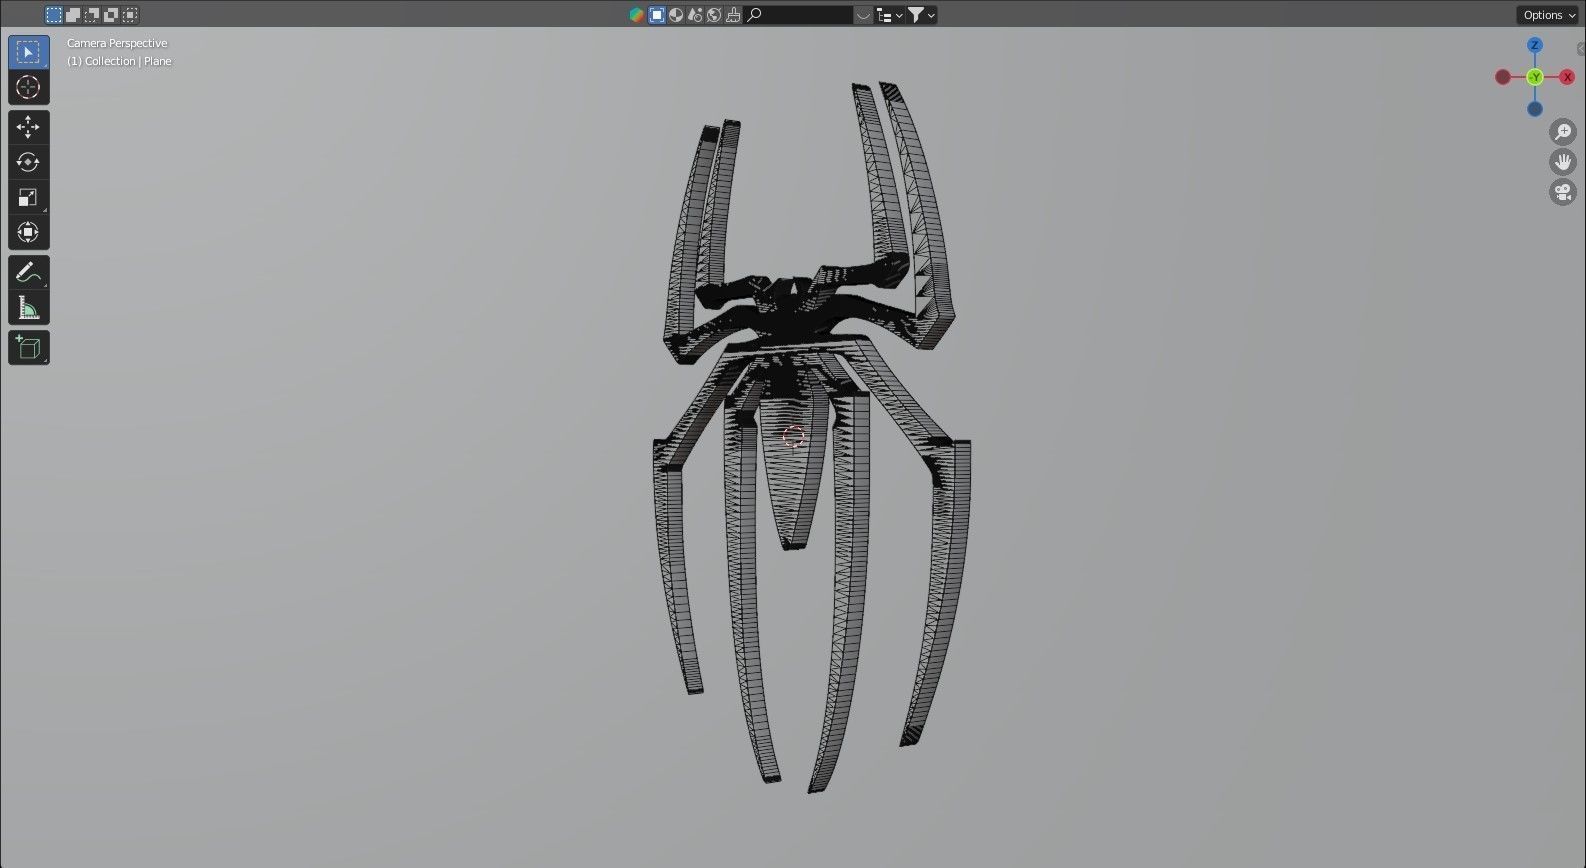Select the Scale tool
This screenshot has height=868, width=1586.
28,197
